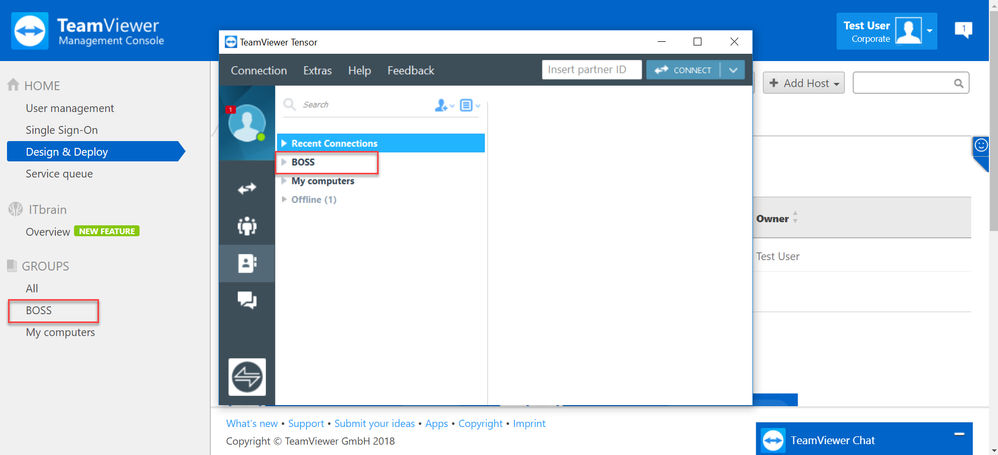Open the Support footer link
Screen dimensions: 998x455
[306, 423]
